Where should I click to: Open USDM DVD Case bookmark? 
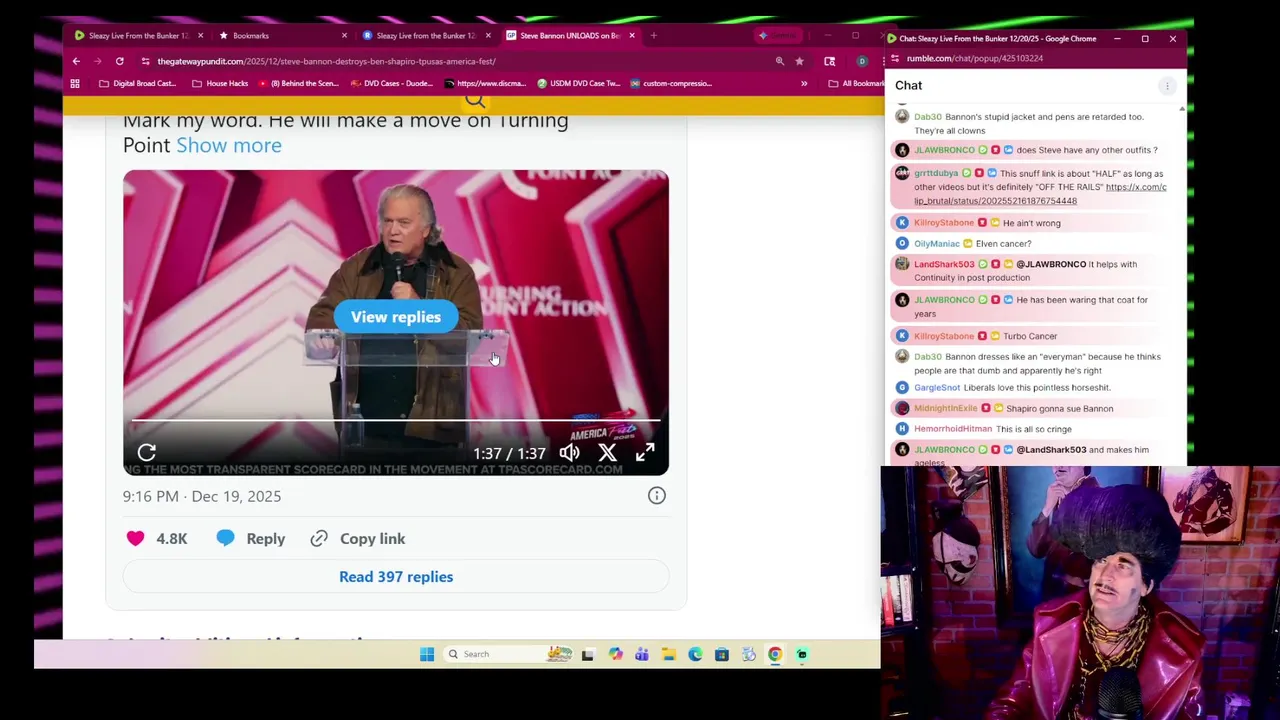pyautogui.click(x=579, y=83)
